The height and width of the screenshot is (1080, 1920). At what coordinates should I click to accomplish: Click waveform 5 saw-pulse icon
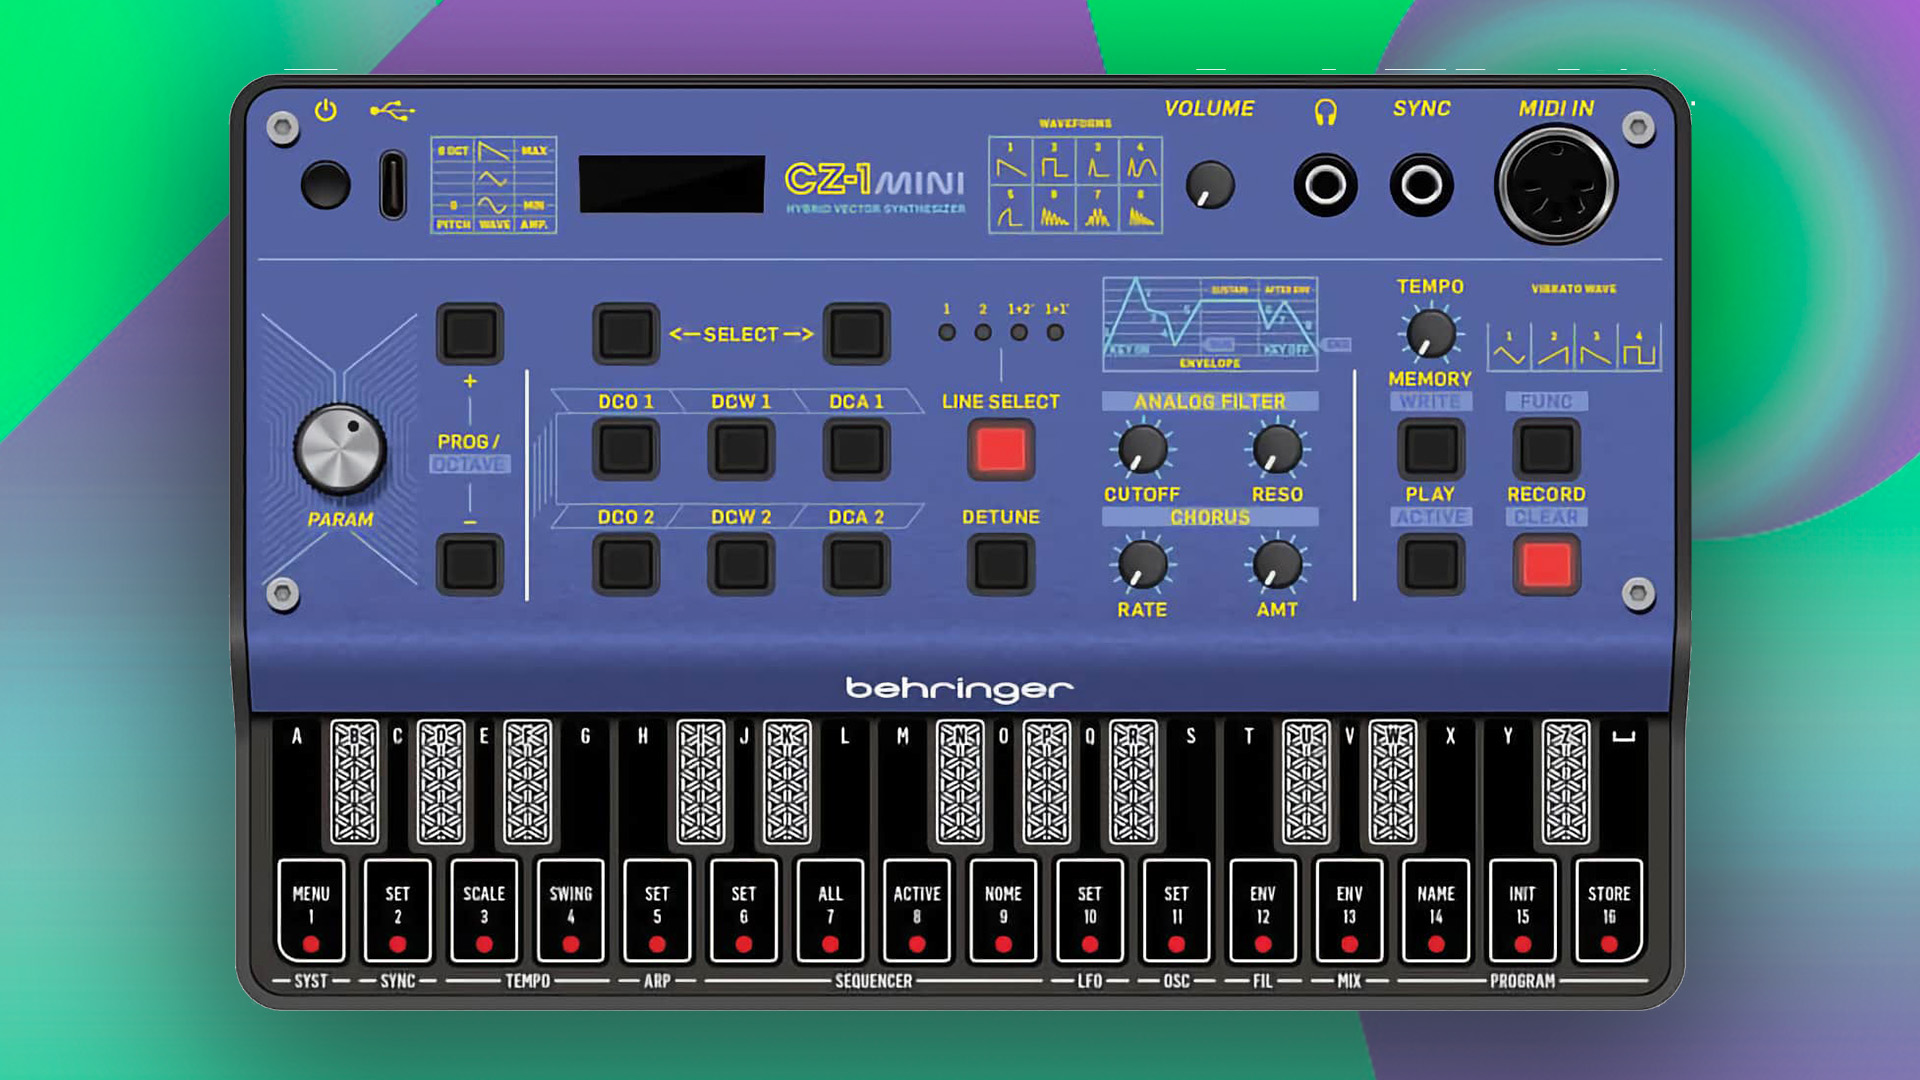1010,209
